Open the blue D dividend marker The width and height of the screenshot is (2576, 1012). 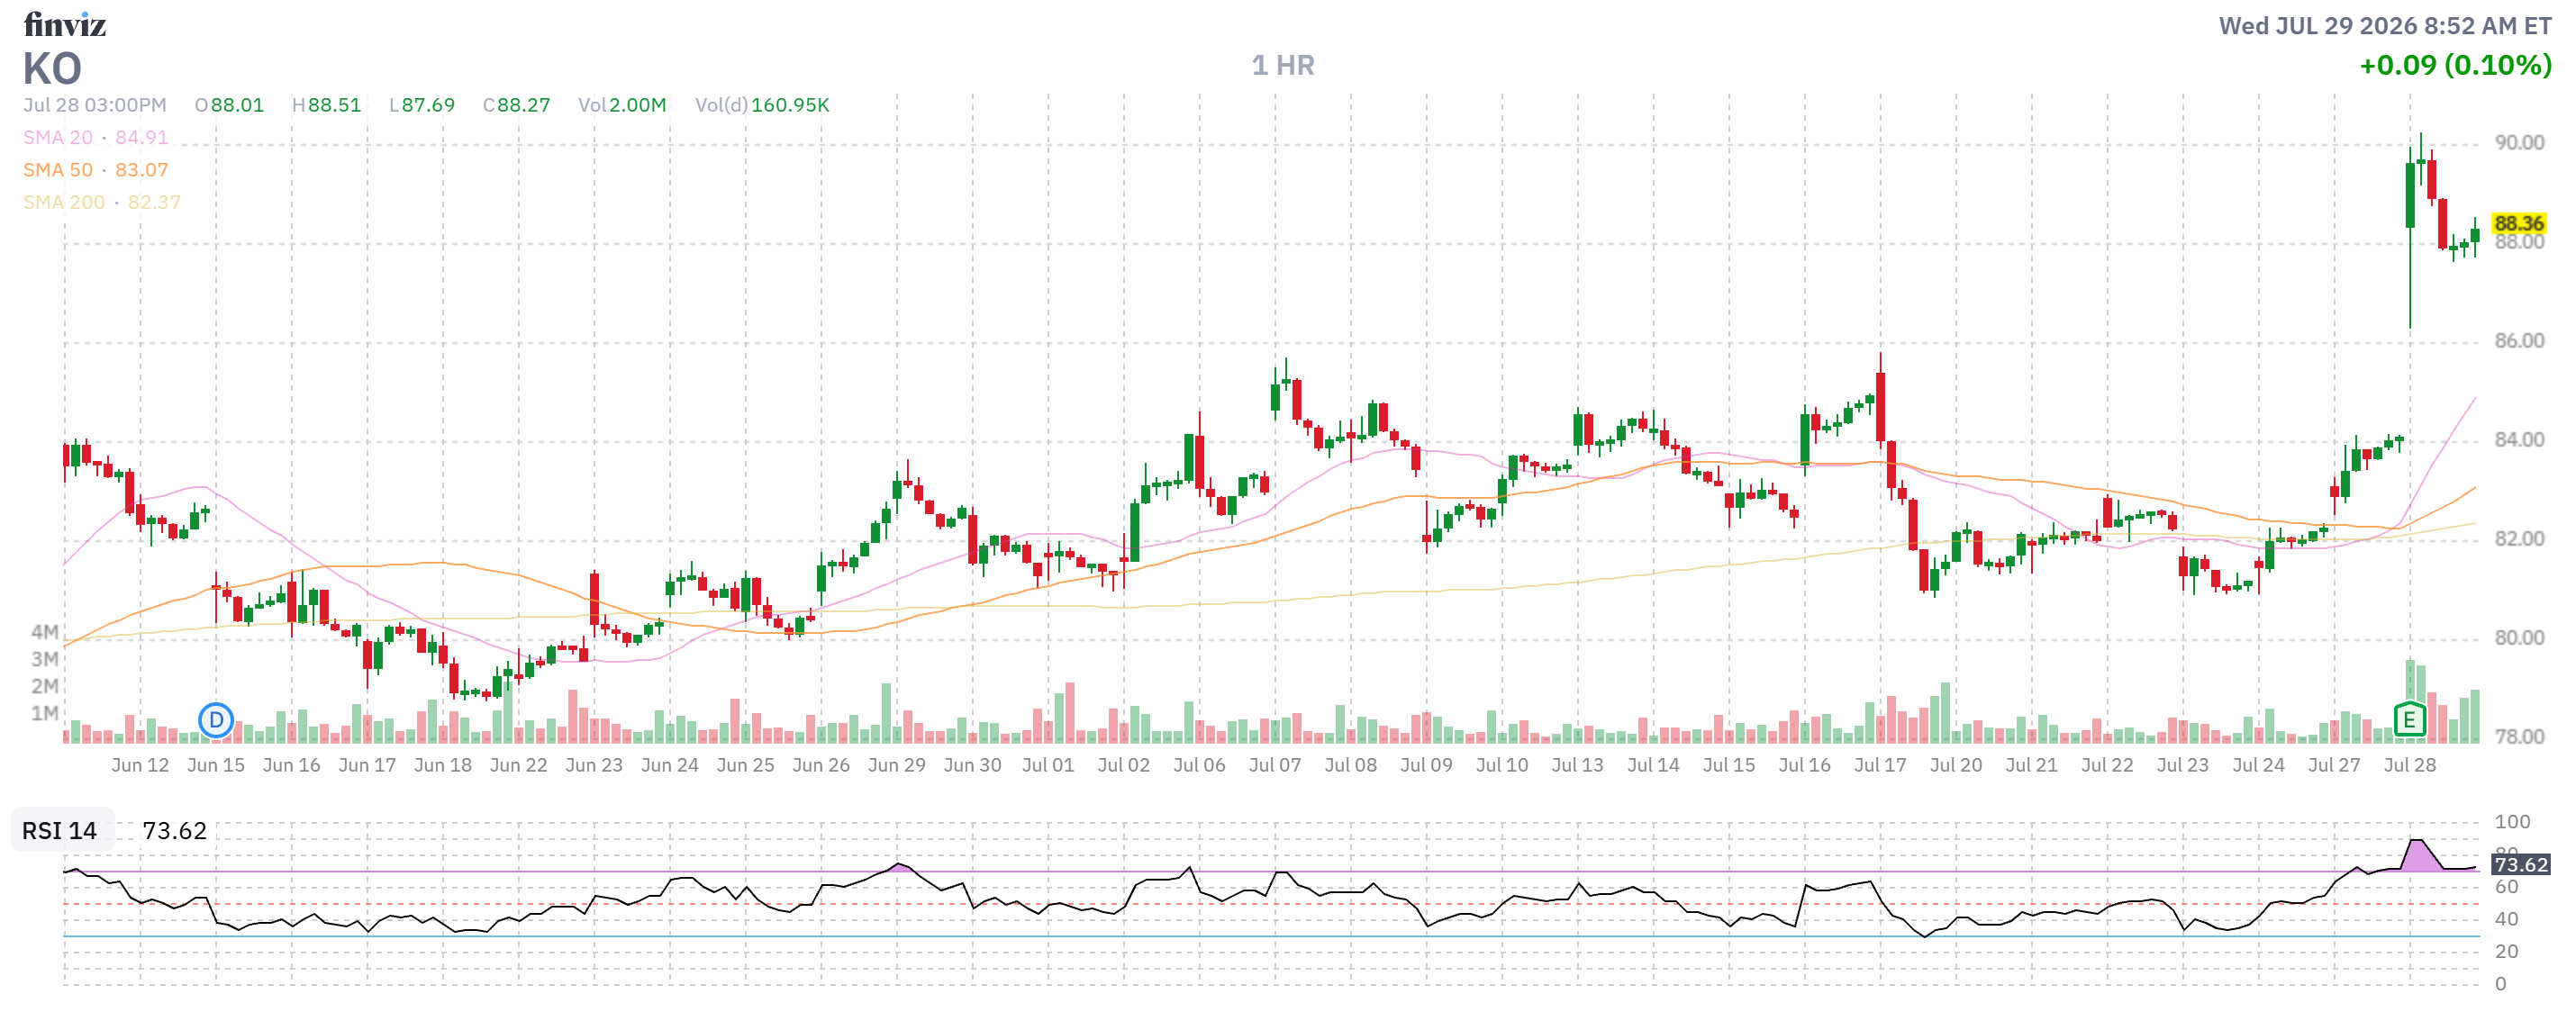[x=216, y=720]
